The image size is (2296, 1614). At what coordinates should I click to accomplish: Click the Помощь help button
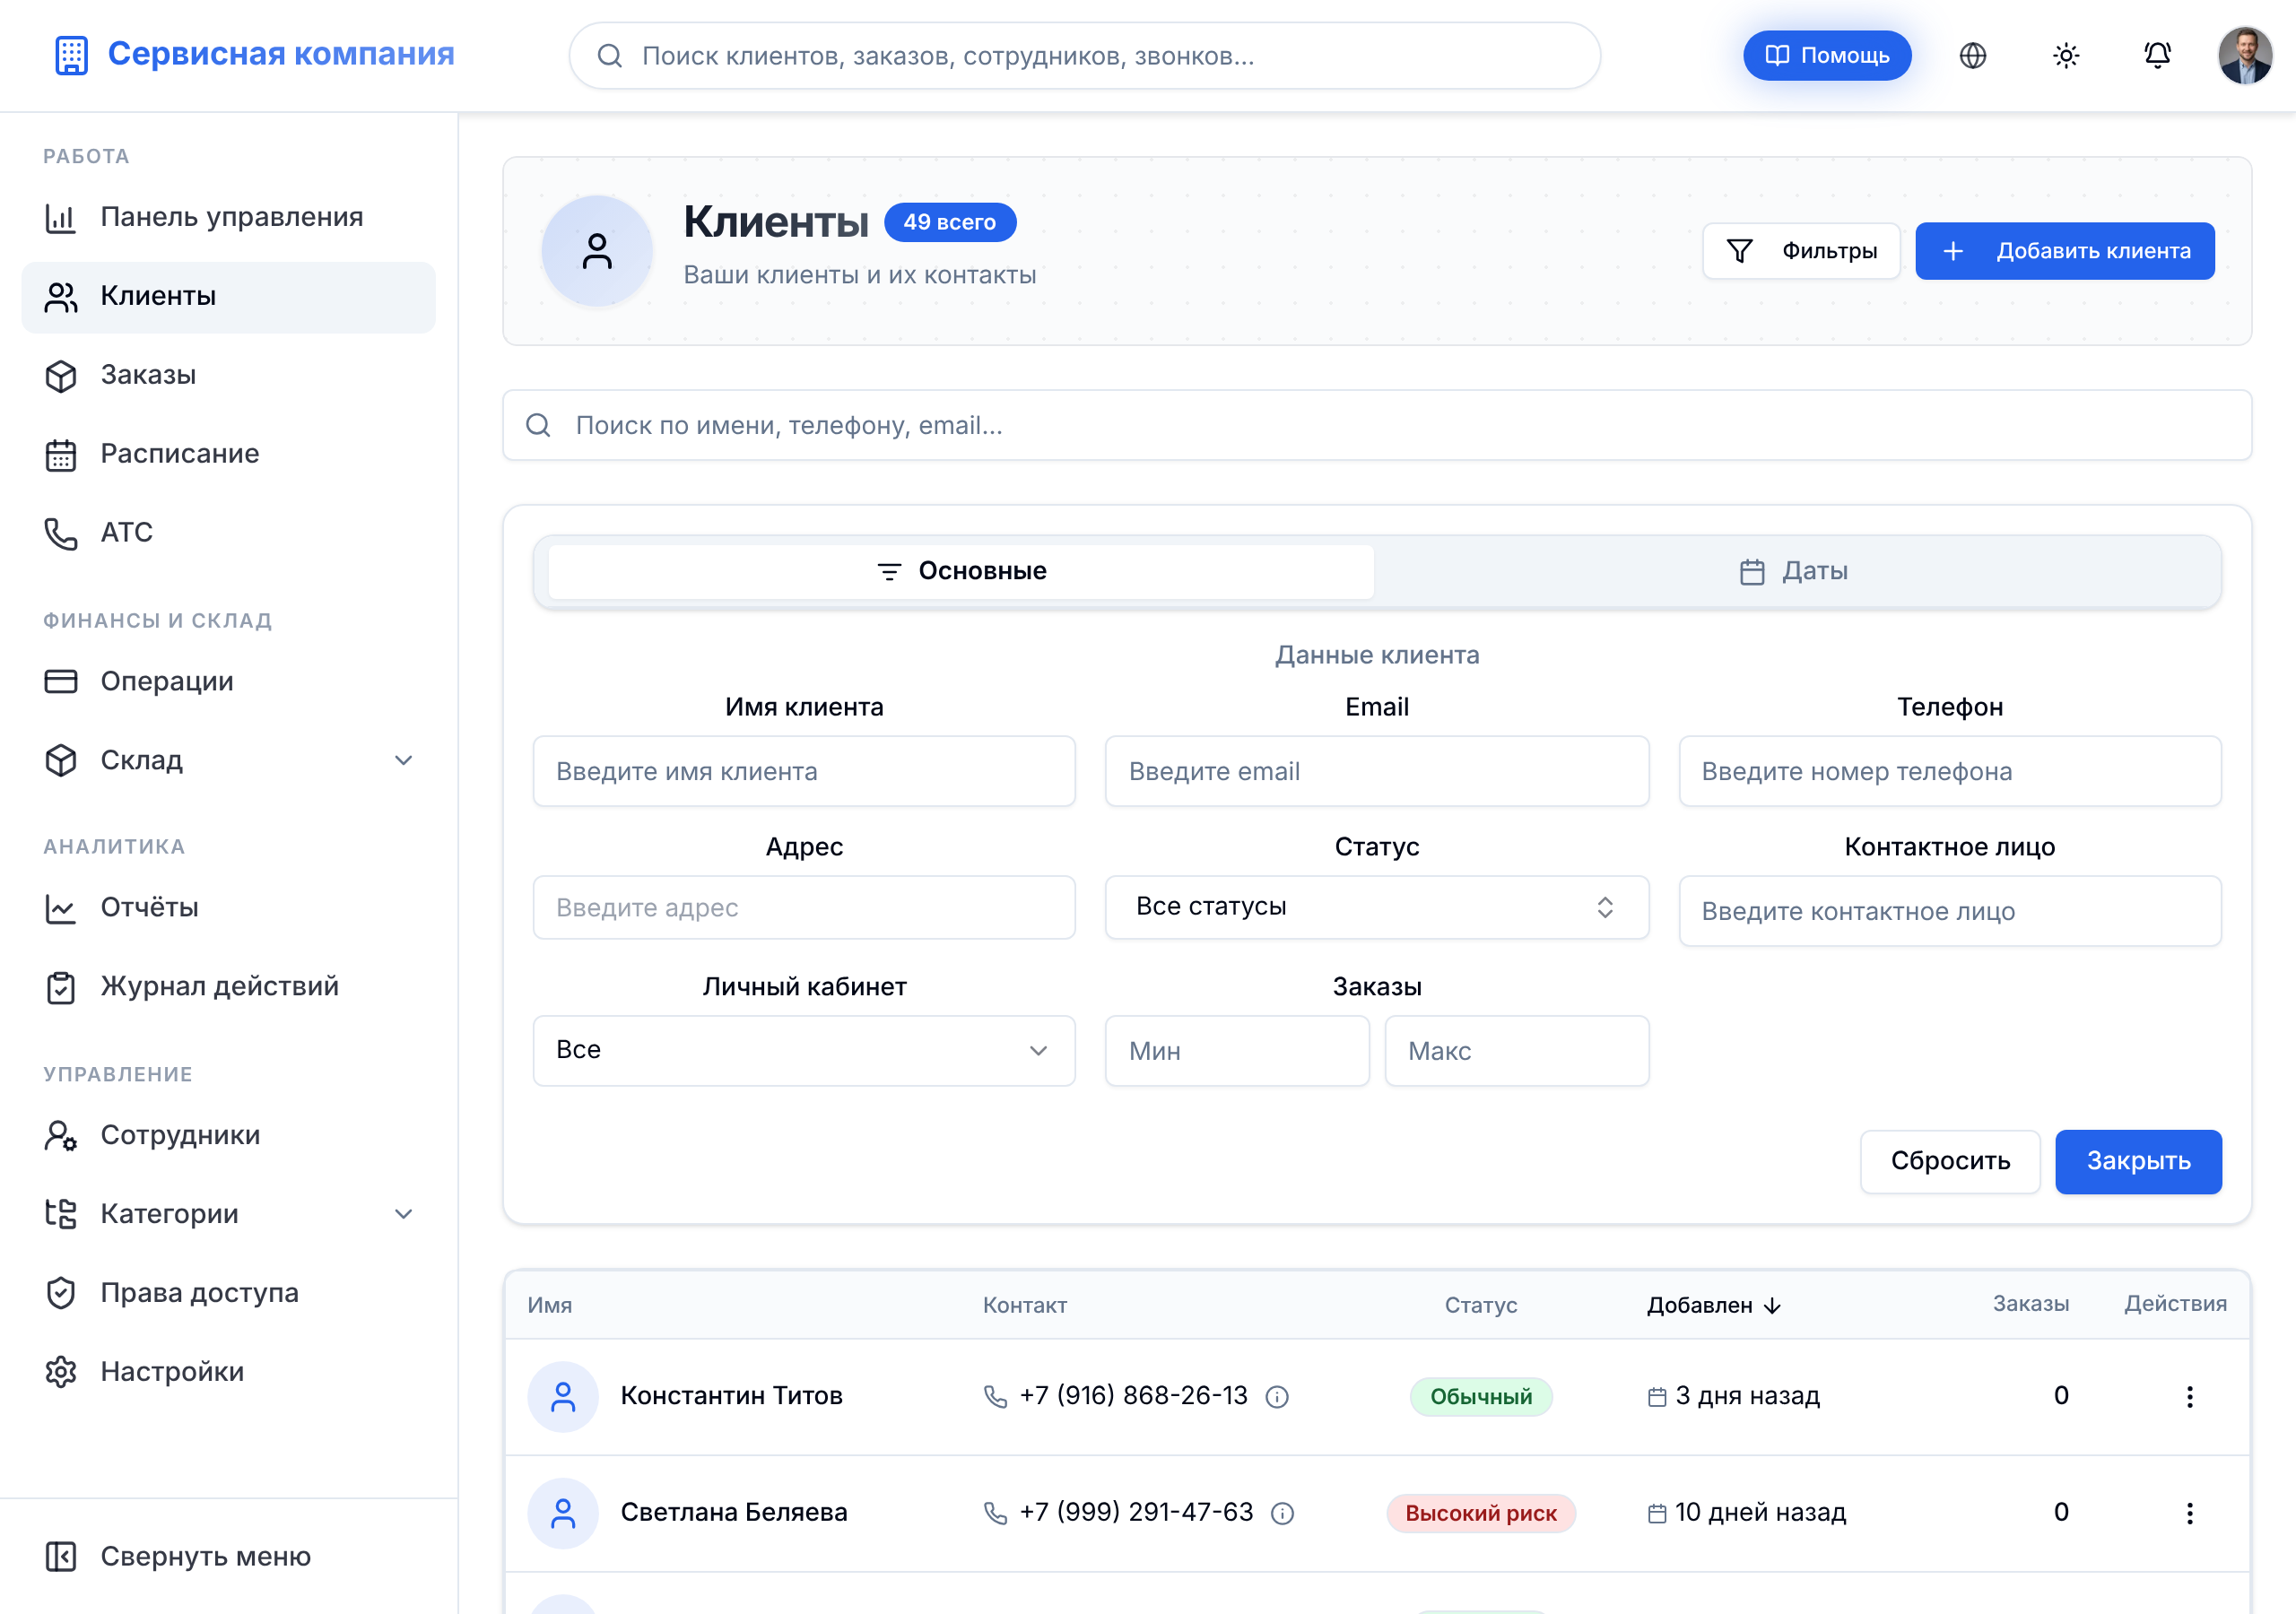pyautogui.click(x=1826, y=56)
